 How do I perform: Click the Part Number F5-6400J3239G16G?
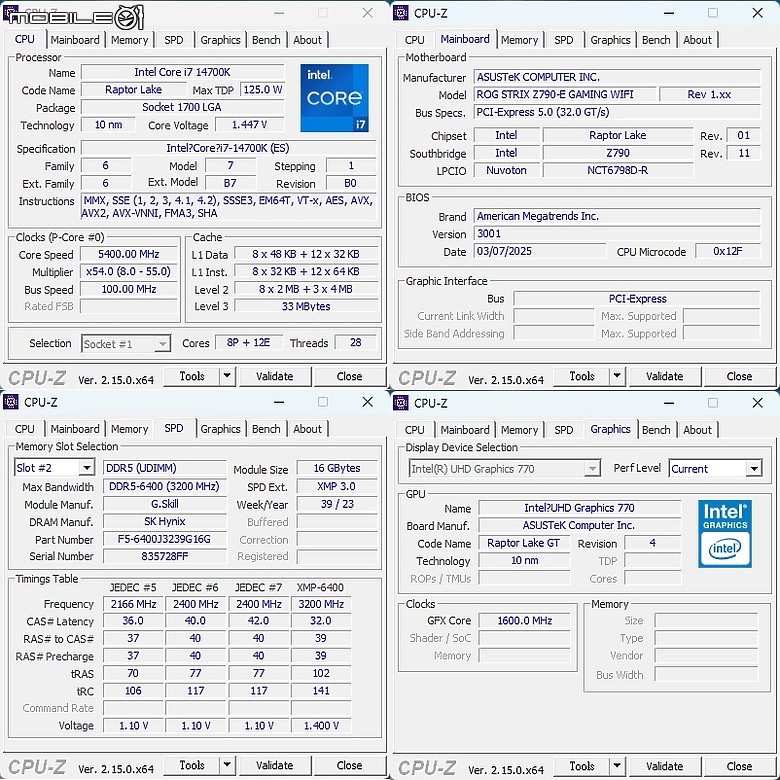tap(164, 539)
